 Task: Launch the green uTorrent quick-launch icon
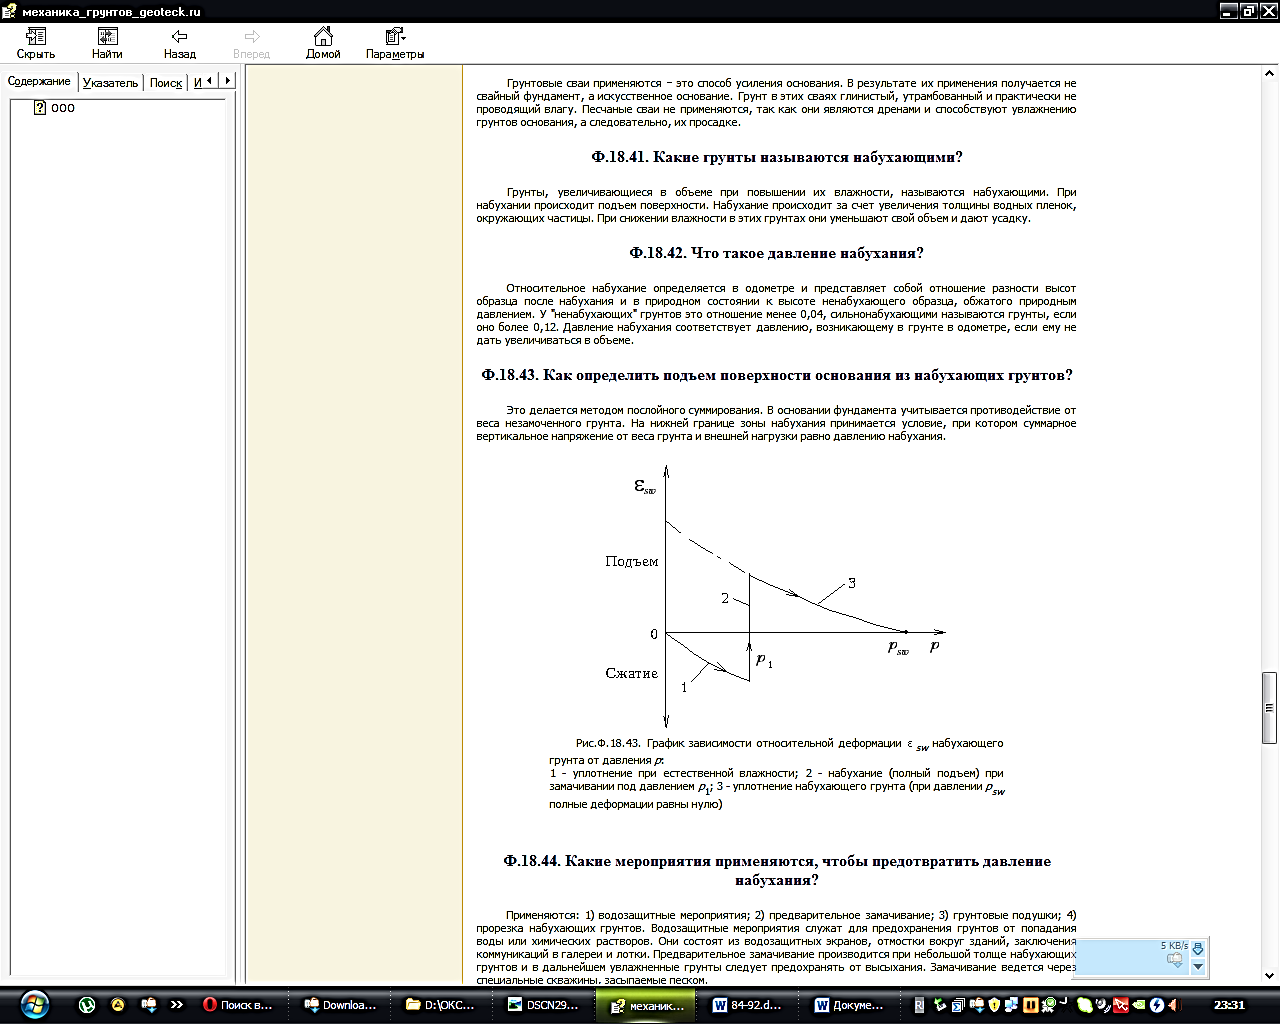coord(87,1005)
